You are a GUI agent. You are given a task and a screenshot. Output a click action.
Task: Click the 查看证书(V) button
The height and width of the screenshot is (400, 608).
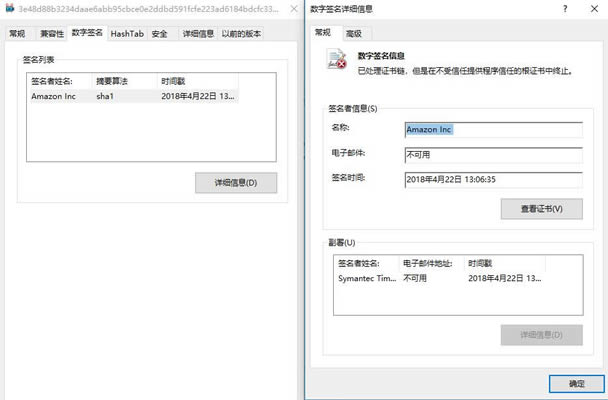[x=540, y=209]
